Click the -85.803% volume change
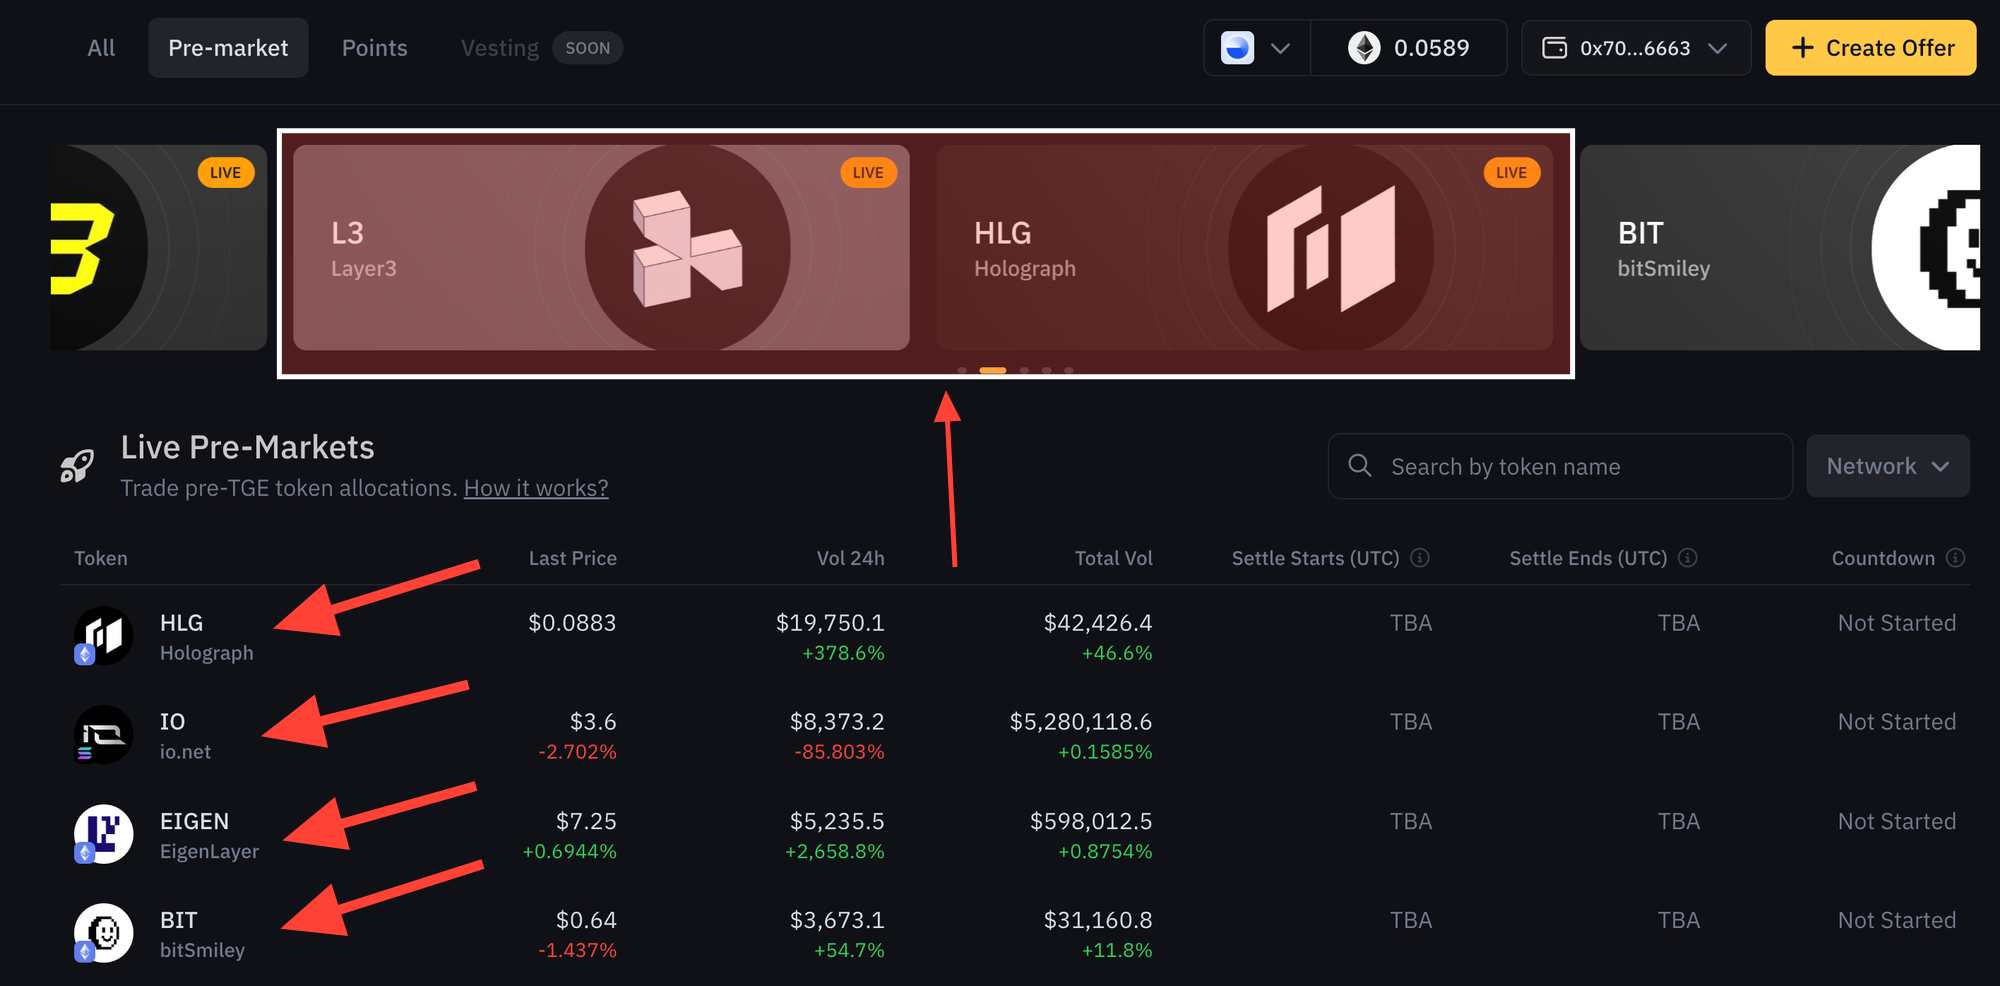 [x=839, y=752]
